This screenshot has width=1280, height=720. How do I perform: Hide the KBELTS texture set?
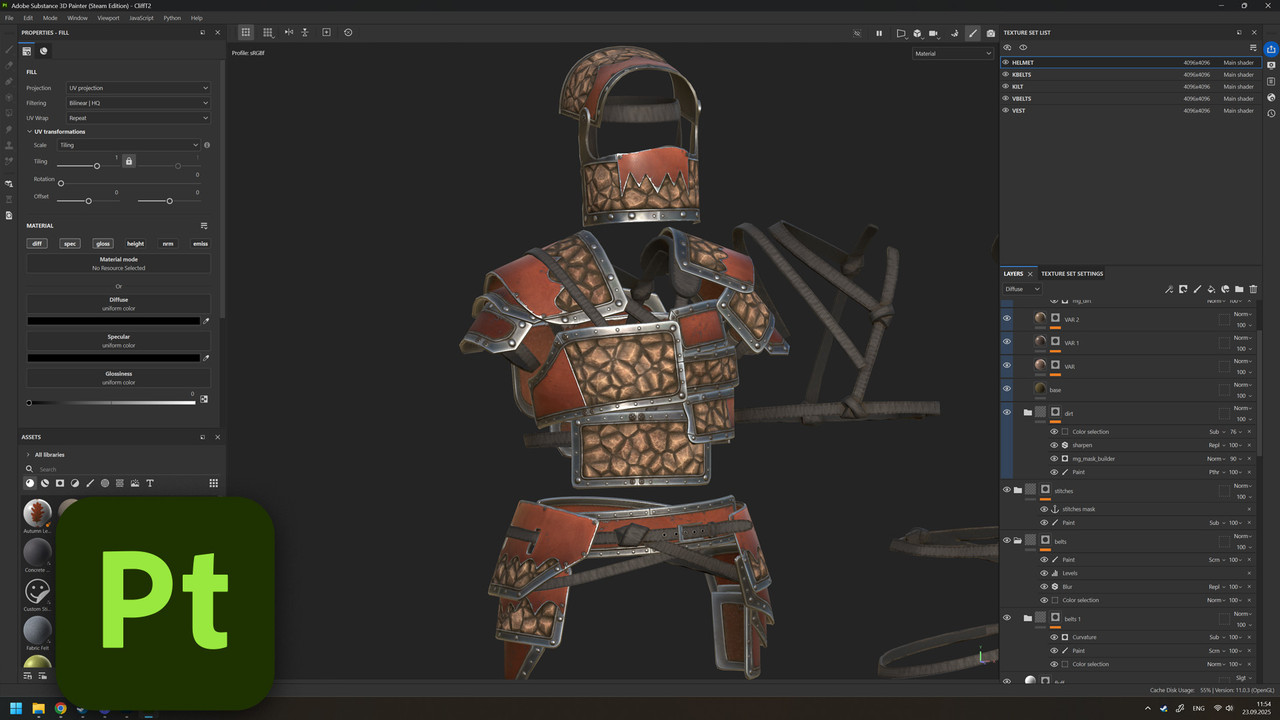(1006, 74)
